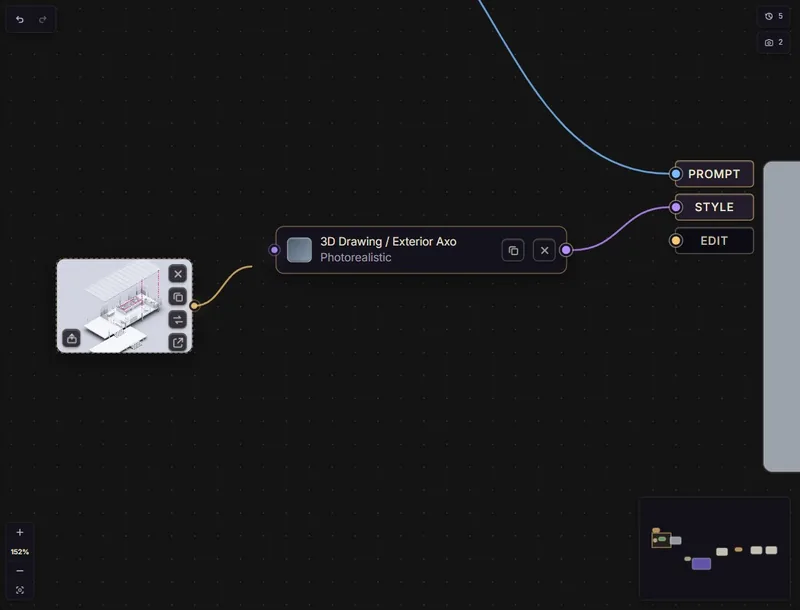Click the style node's purple output connector
The image size is (800, 610).
click(566, 250)
